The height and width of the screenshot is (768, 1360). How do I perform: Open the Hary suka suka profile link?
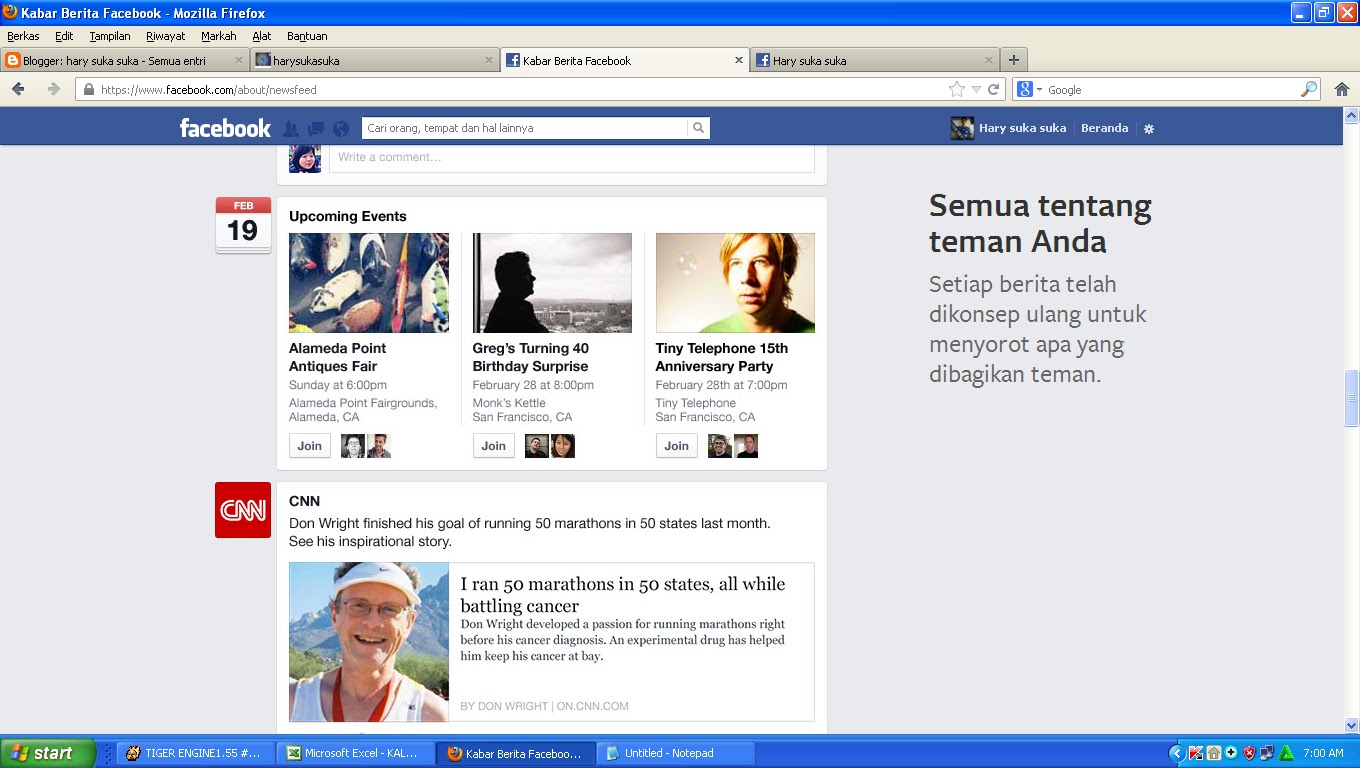[x=1022, y=128]
